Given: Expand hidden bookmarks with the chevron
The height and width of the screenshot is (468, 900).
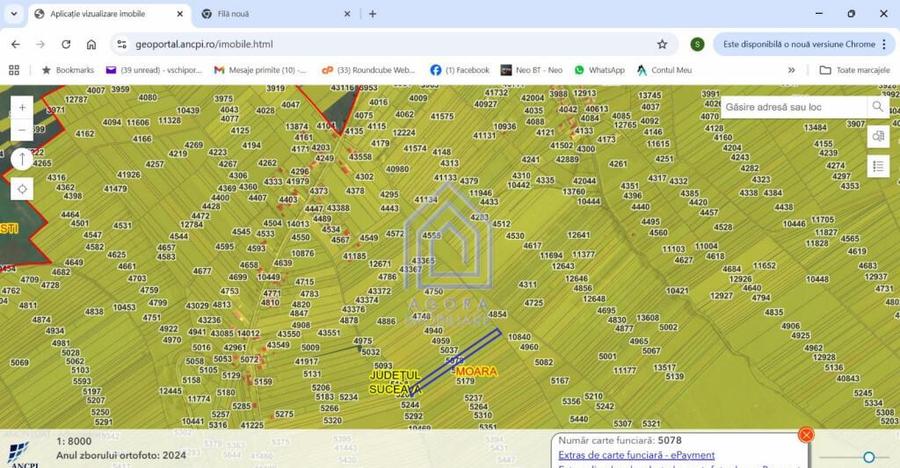Looking at the screenshot, I should tap(792, 70).
